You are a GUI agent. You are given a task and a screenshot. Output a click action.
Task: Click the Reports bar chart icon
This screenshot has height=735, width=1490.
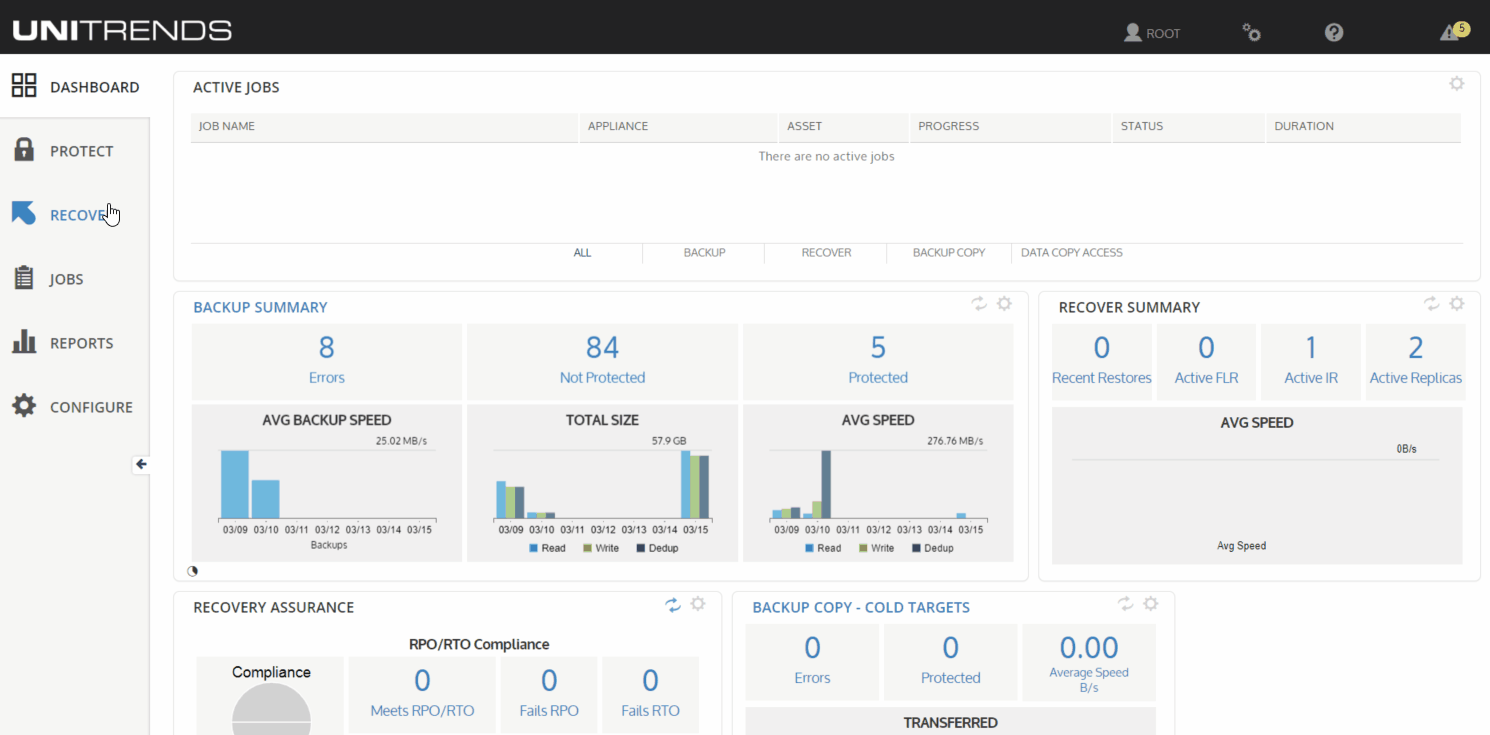(x=24, y=342)
